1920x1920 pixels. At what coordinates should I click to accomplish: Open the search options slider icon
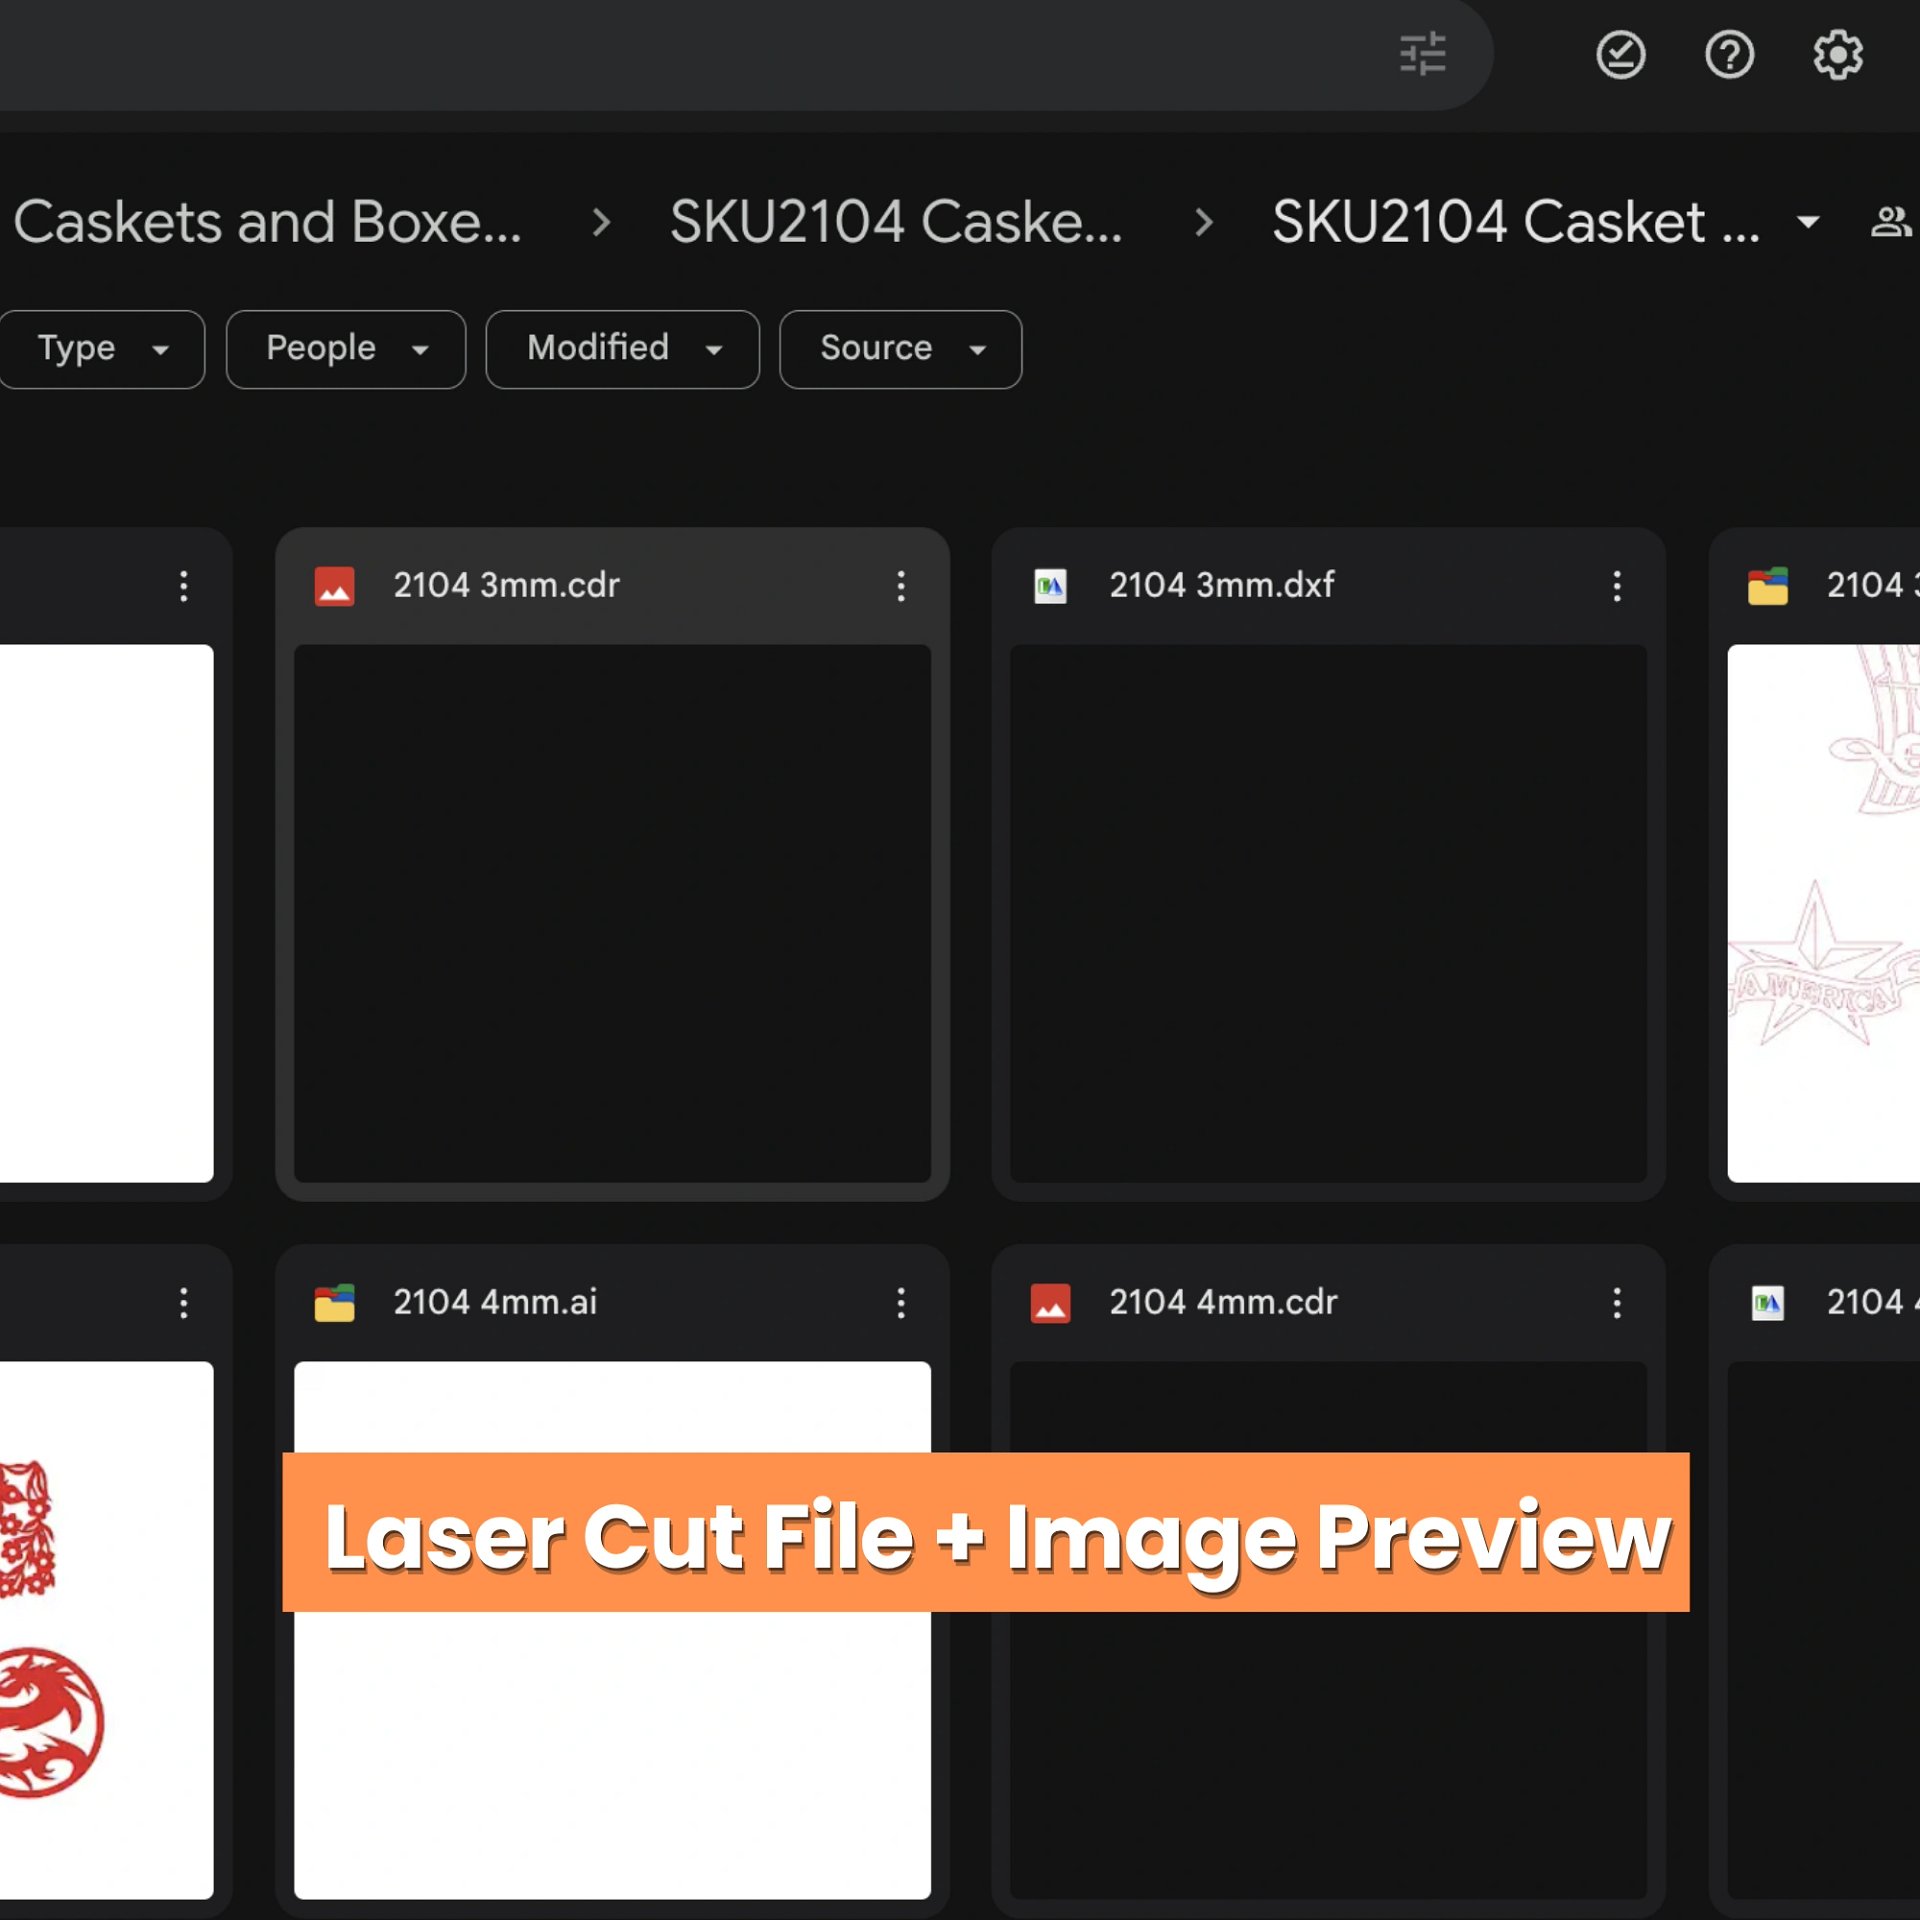(x=1422, y=54)
